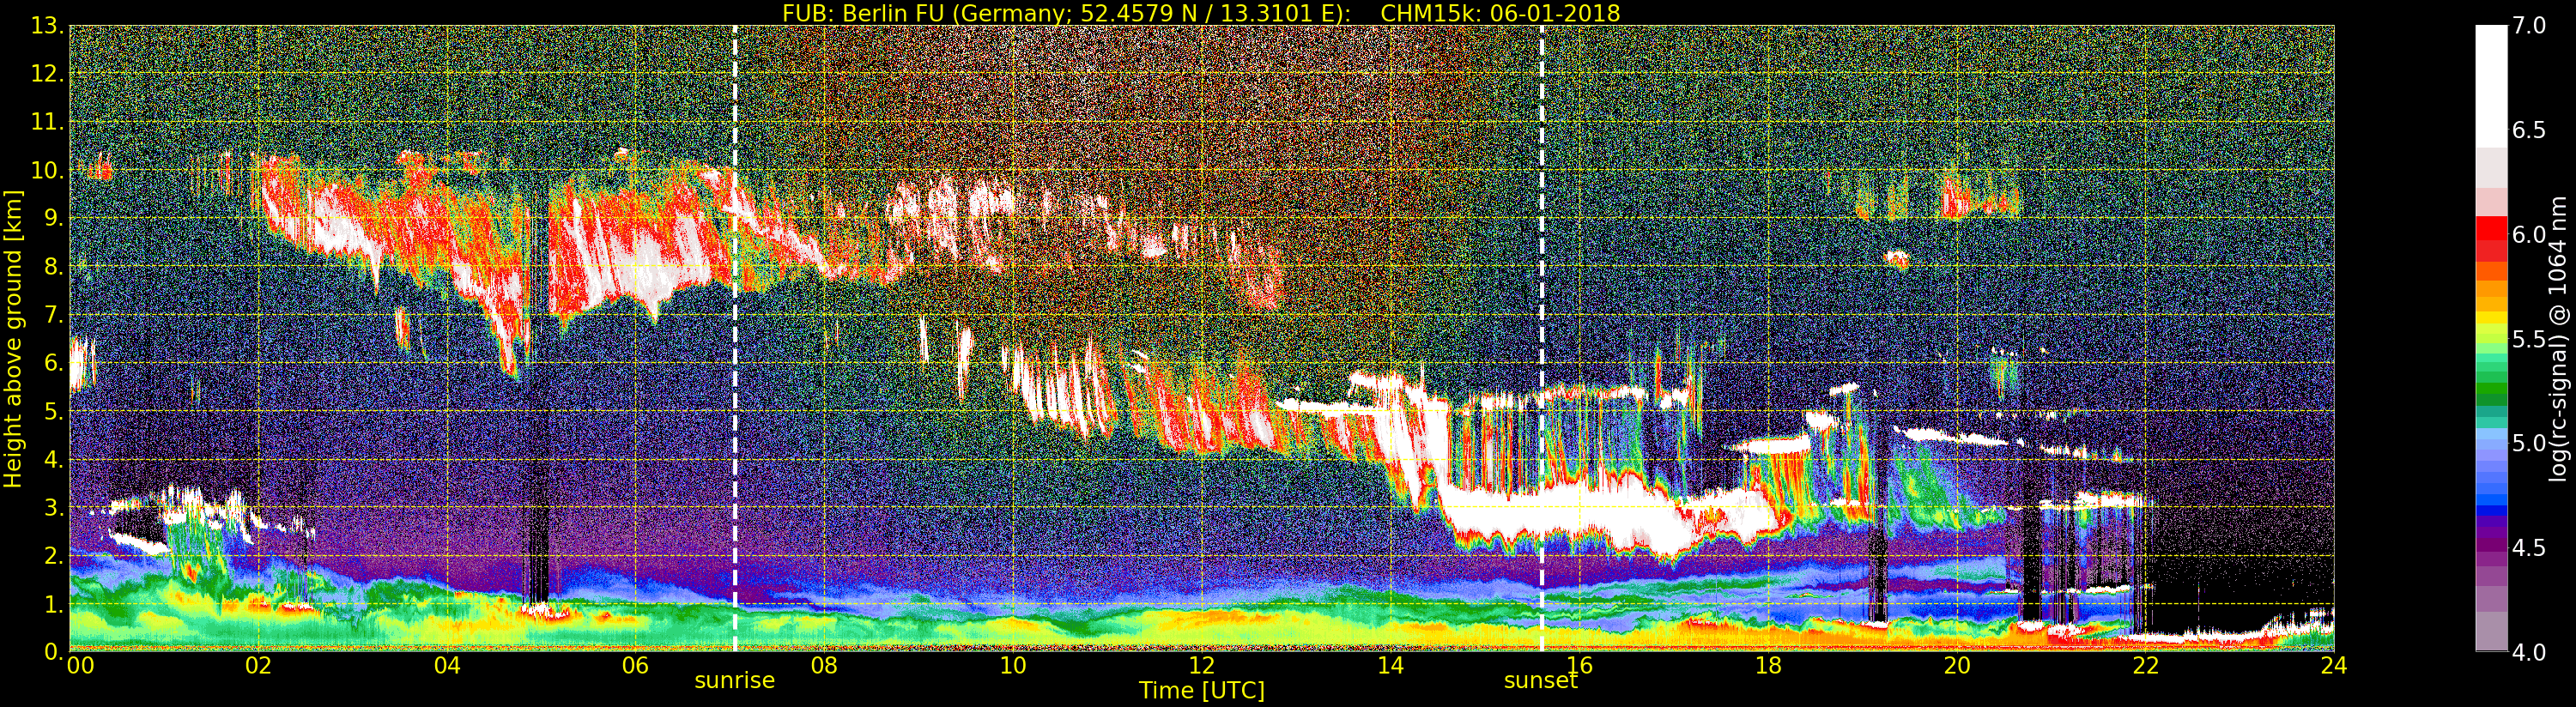
Task: Click the "9." height axis tick label
Action: coord(54,218)
